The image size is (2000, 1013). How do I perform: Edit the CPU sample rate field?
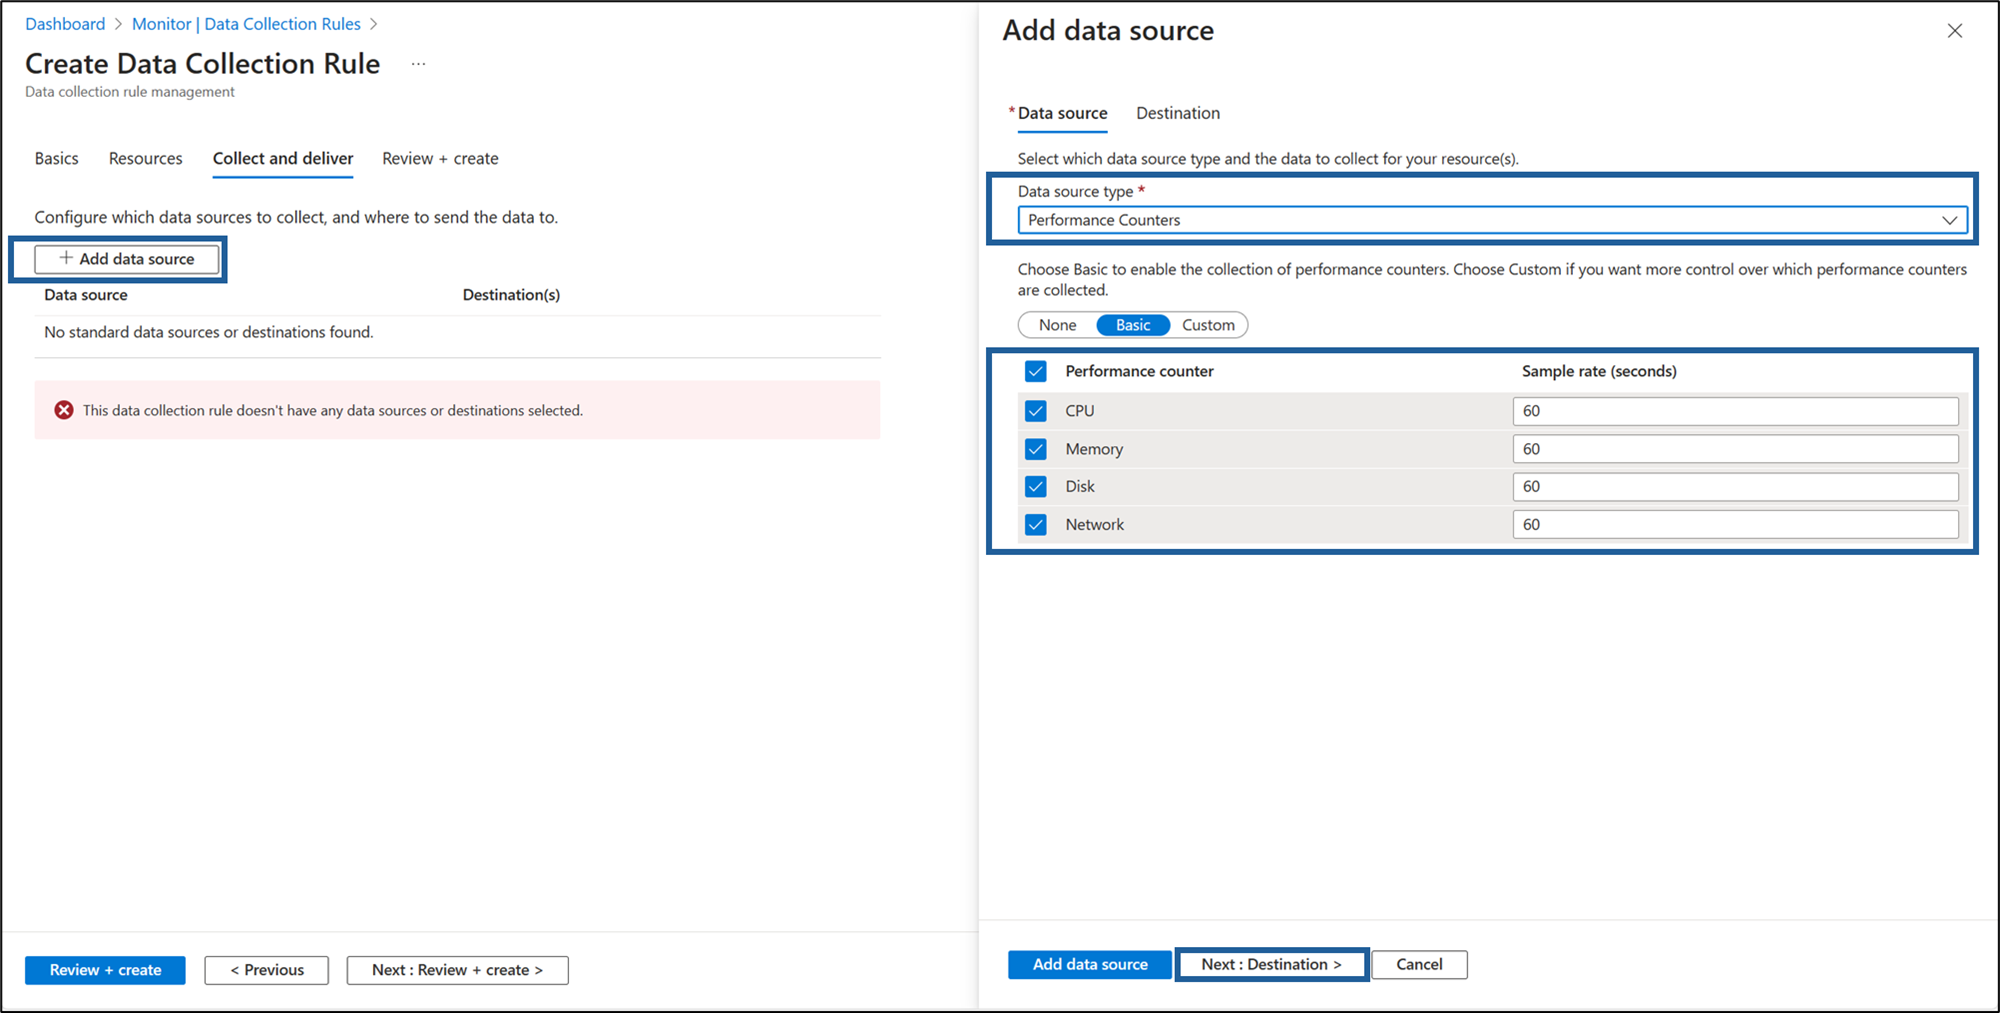[1735, 411]
